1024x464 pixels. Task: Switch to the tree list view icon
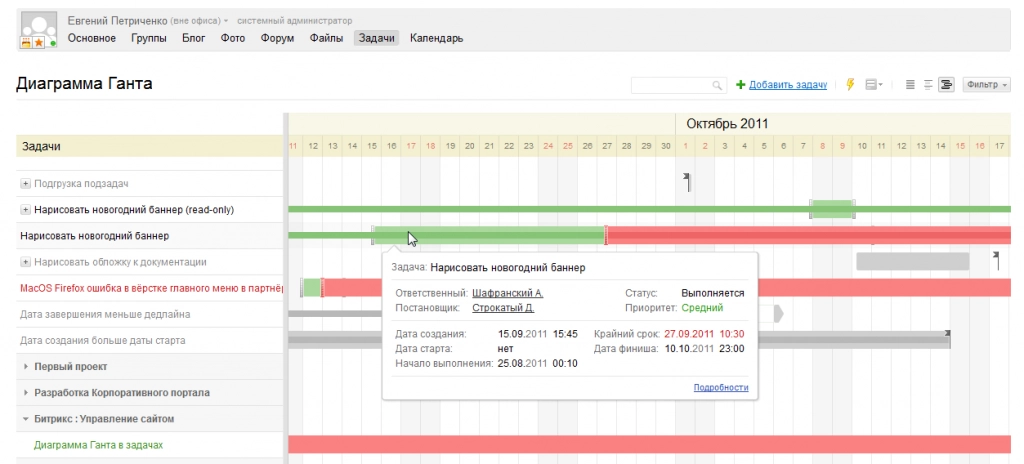[x=928, y=85]
